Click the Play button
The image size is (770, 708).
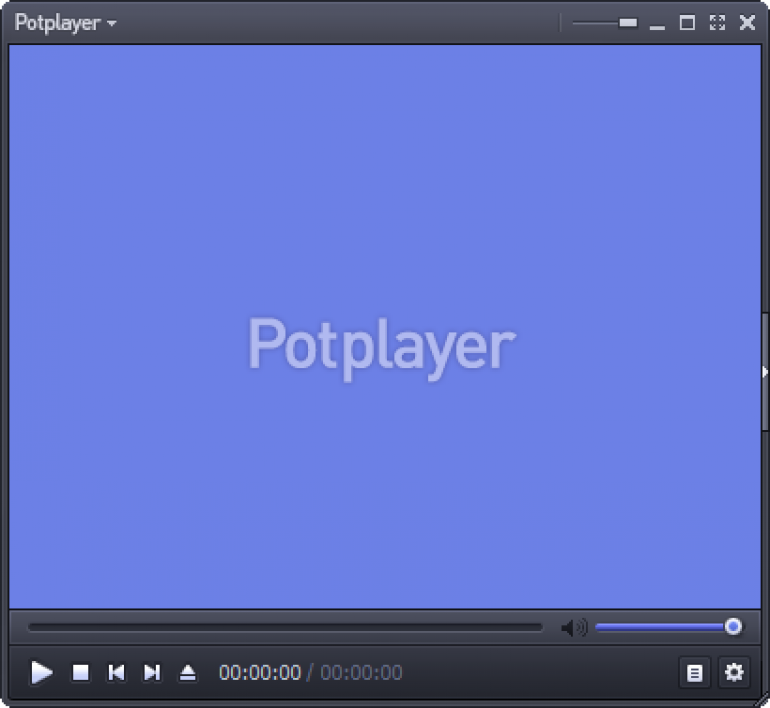42,672
